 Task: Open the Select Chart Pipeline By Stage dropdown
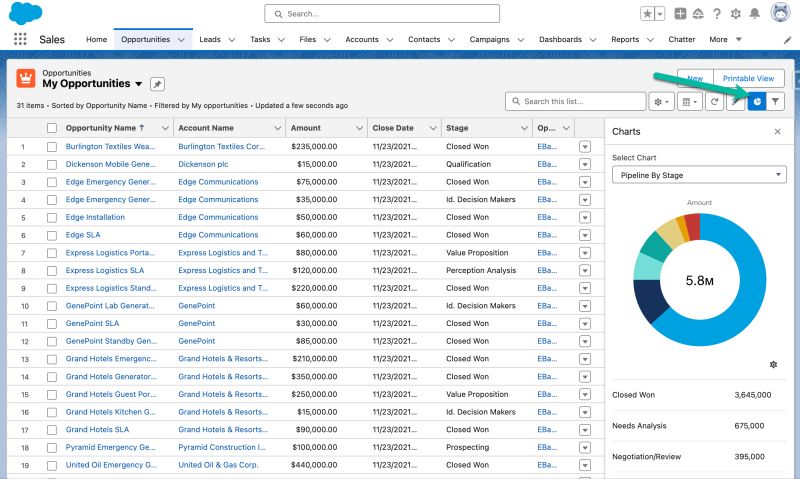pos(699,175)
